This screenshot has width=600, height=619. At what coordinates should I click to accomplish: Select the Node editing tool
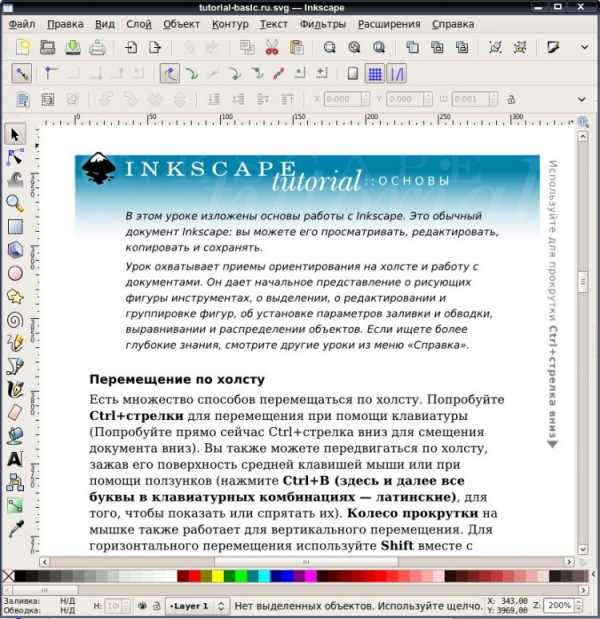coord(15,157)
